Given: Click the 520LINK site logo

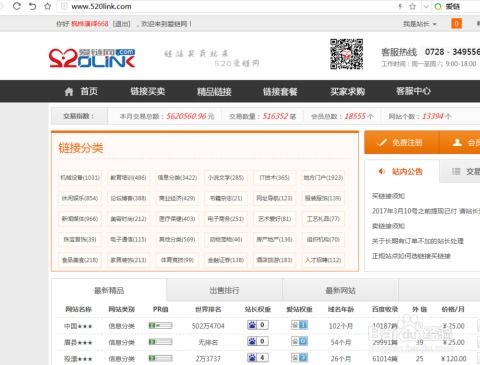Looking at the screenshot, I should pos(92,58).
